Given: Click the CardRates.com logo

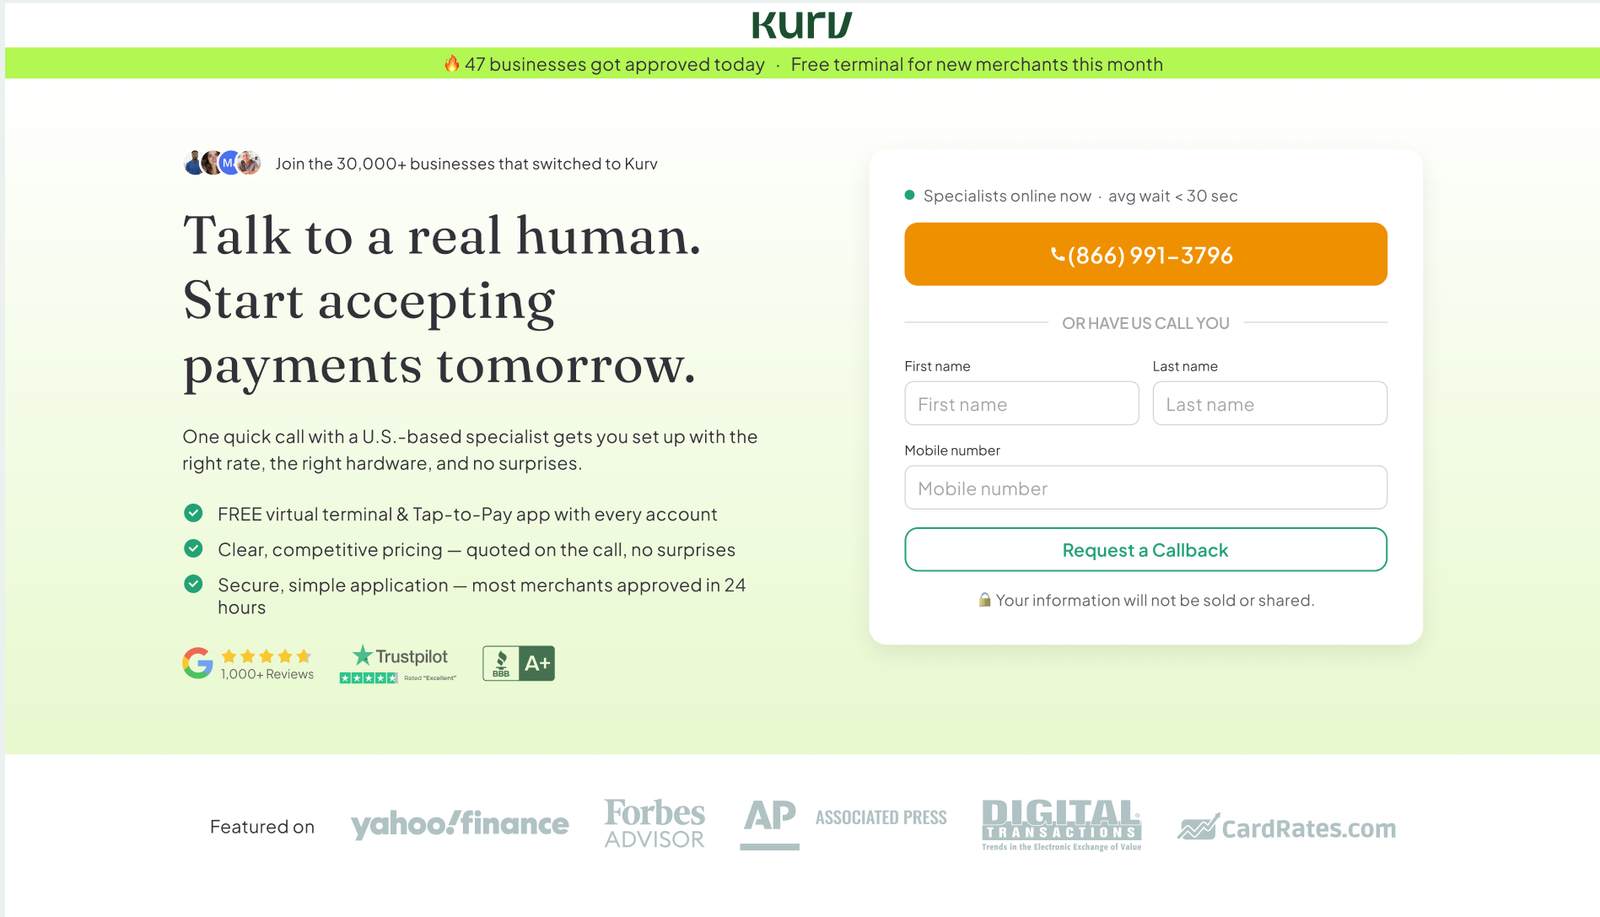Looking at the screenshot, I should click(1287, 828).
